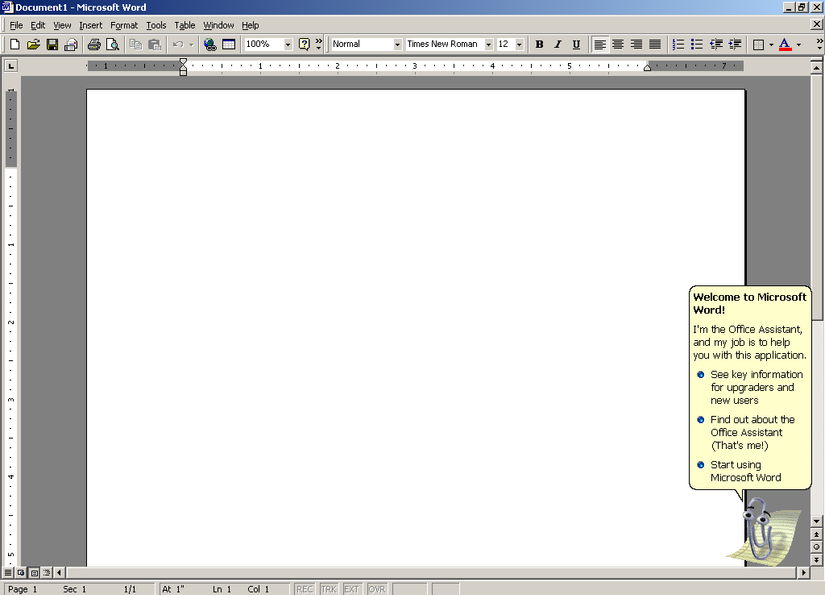
Task: Toggle italic formatting
Action: click(x=558, y=44)
